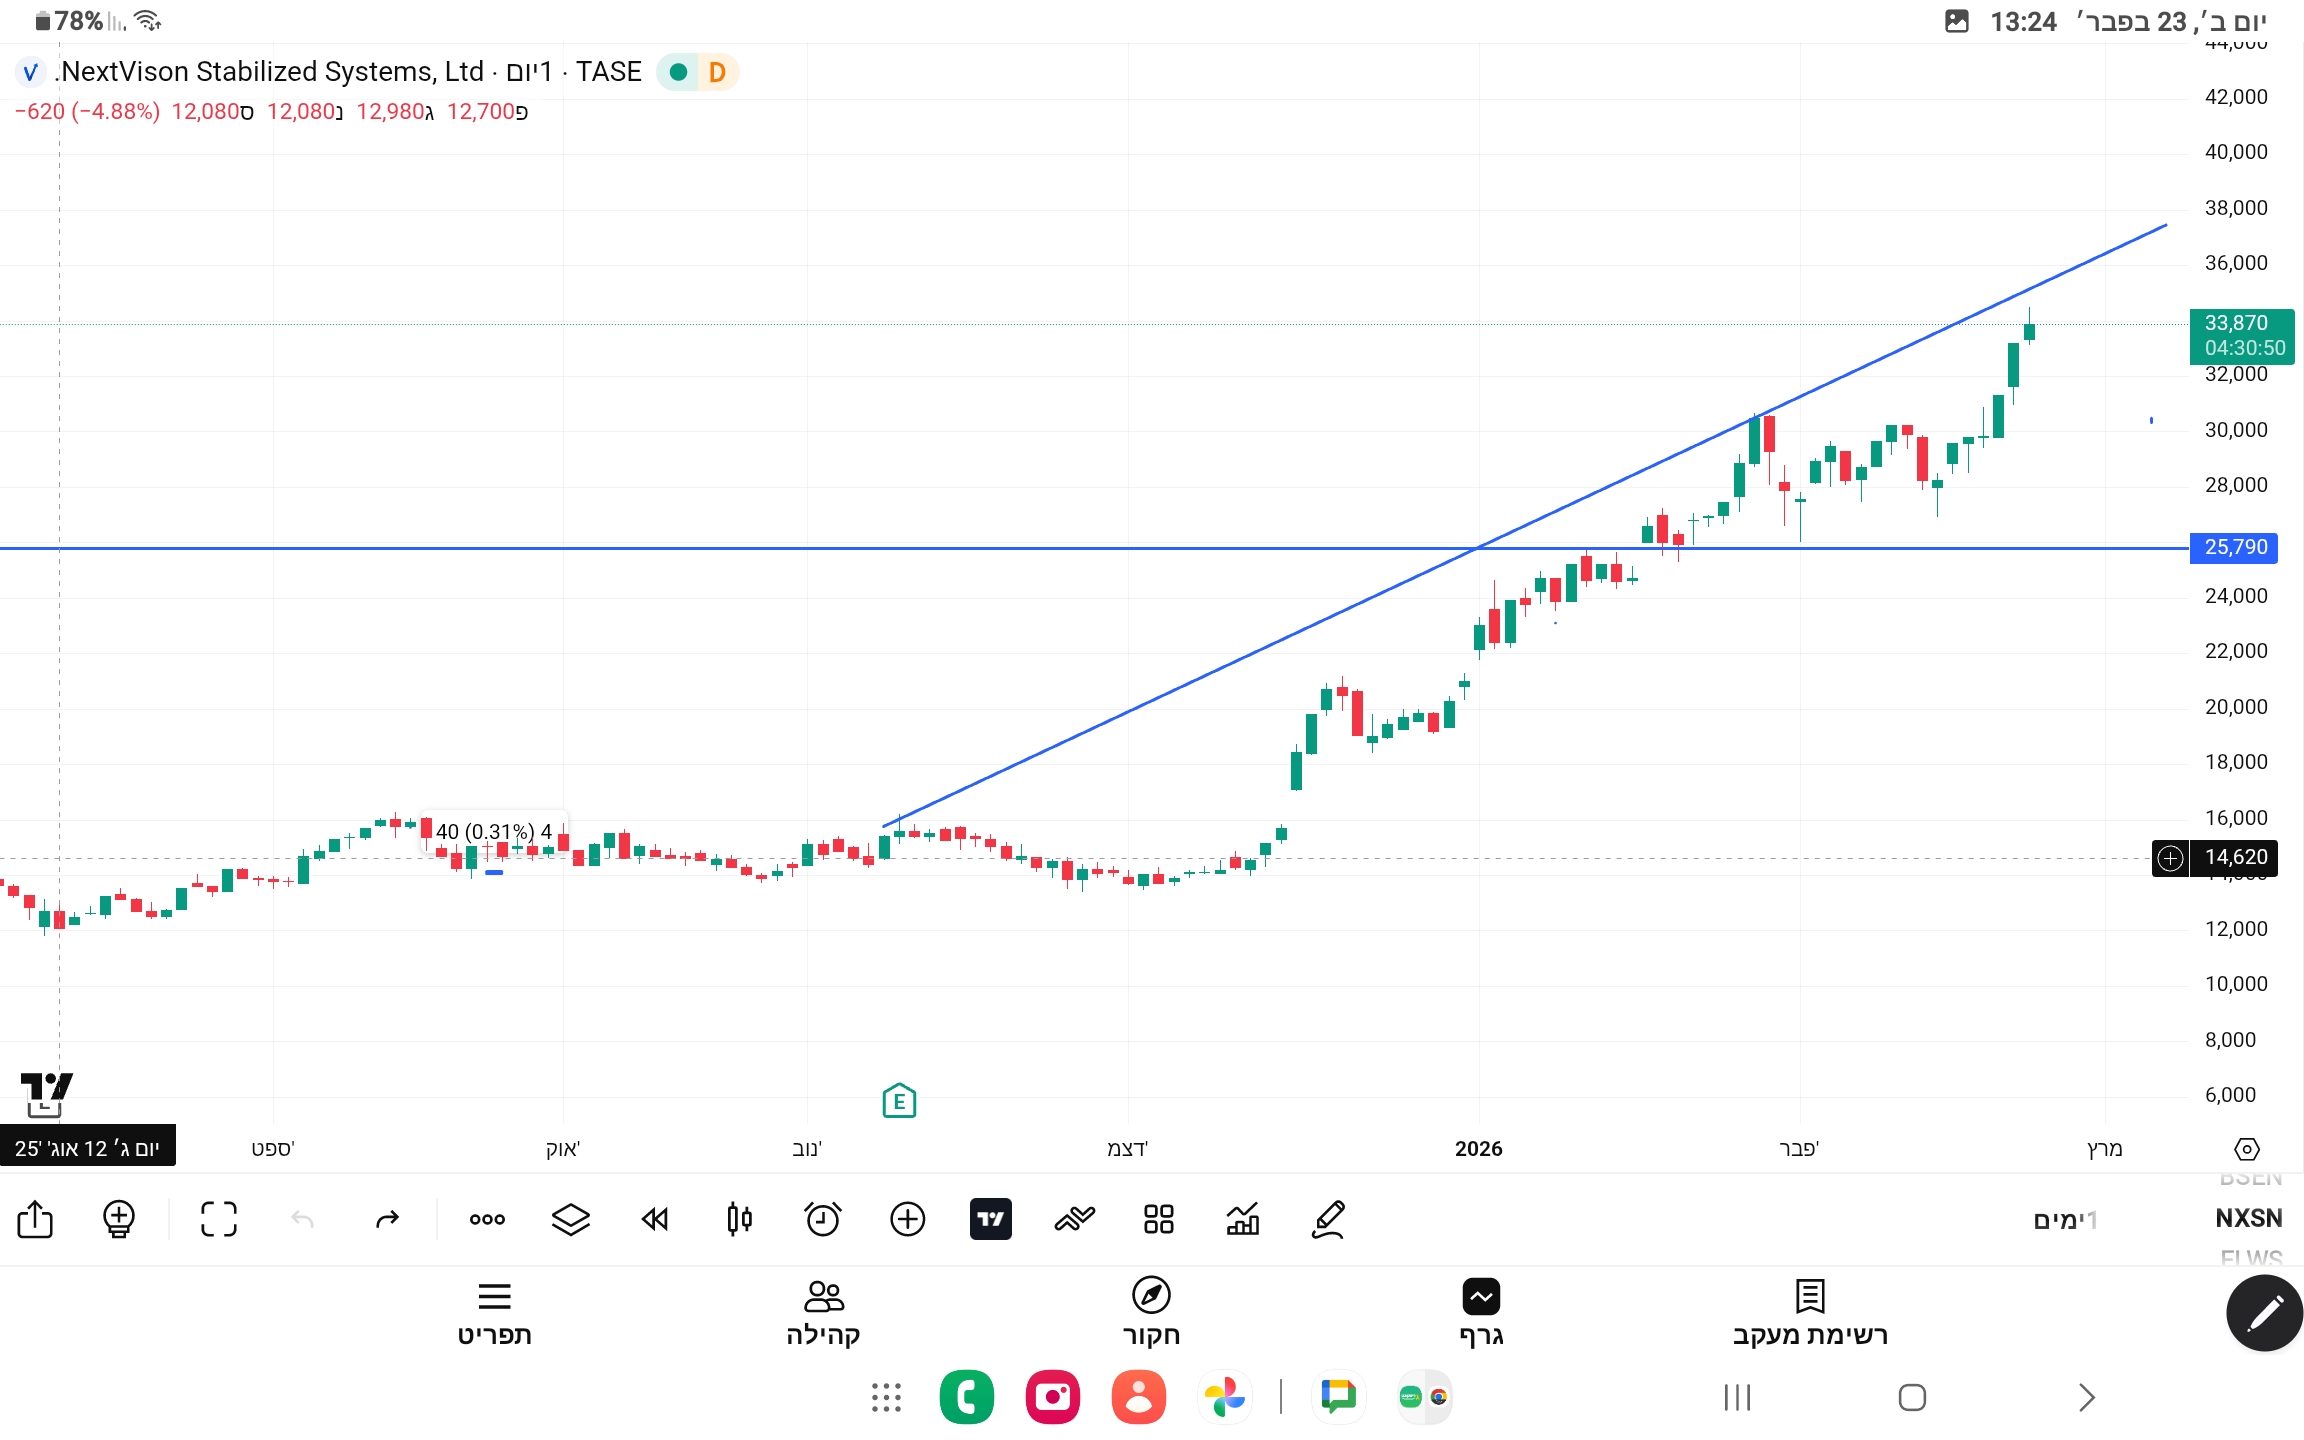Switch to the watchlist tab
This screenshot has height=1440, width=2304.
(1809, 1312)
